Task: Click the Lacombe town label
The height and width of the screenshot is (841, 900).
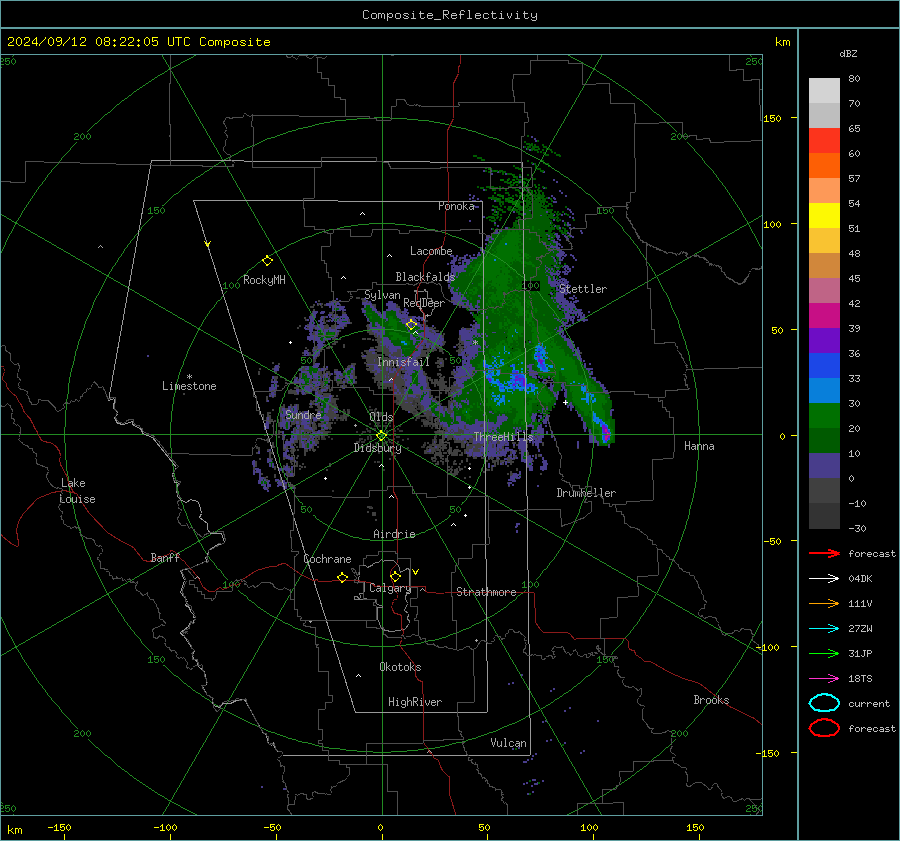Action: [431, 251]
